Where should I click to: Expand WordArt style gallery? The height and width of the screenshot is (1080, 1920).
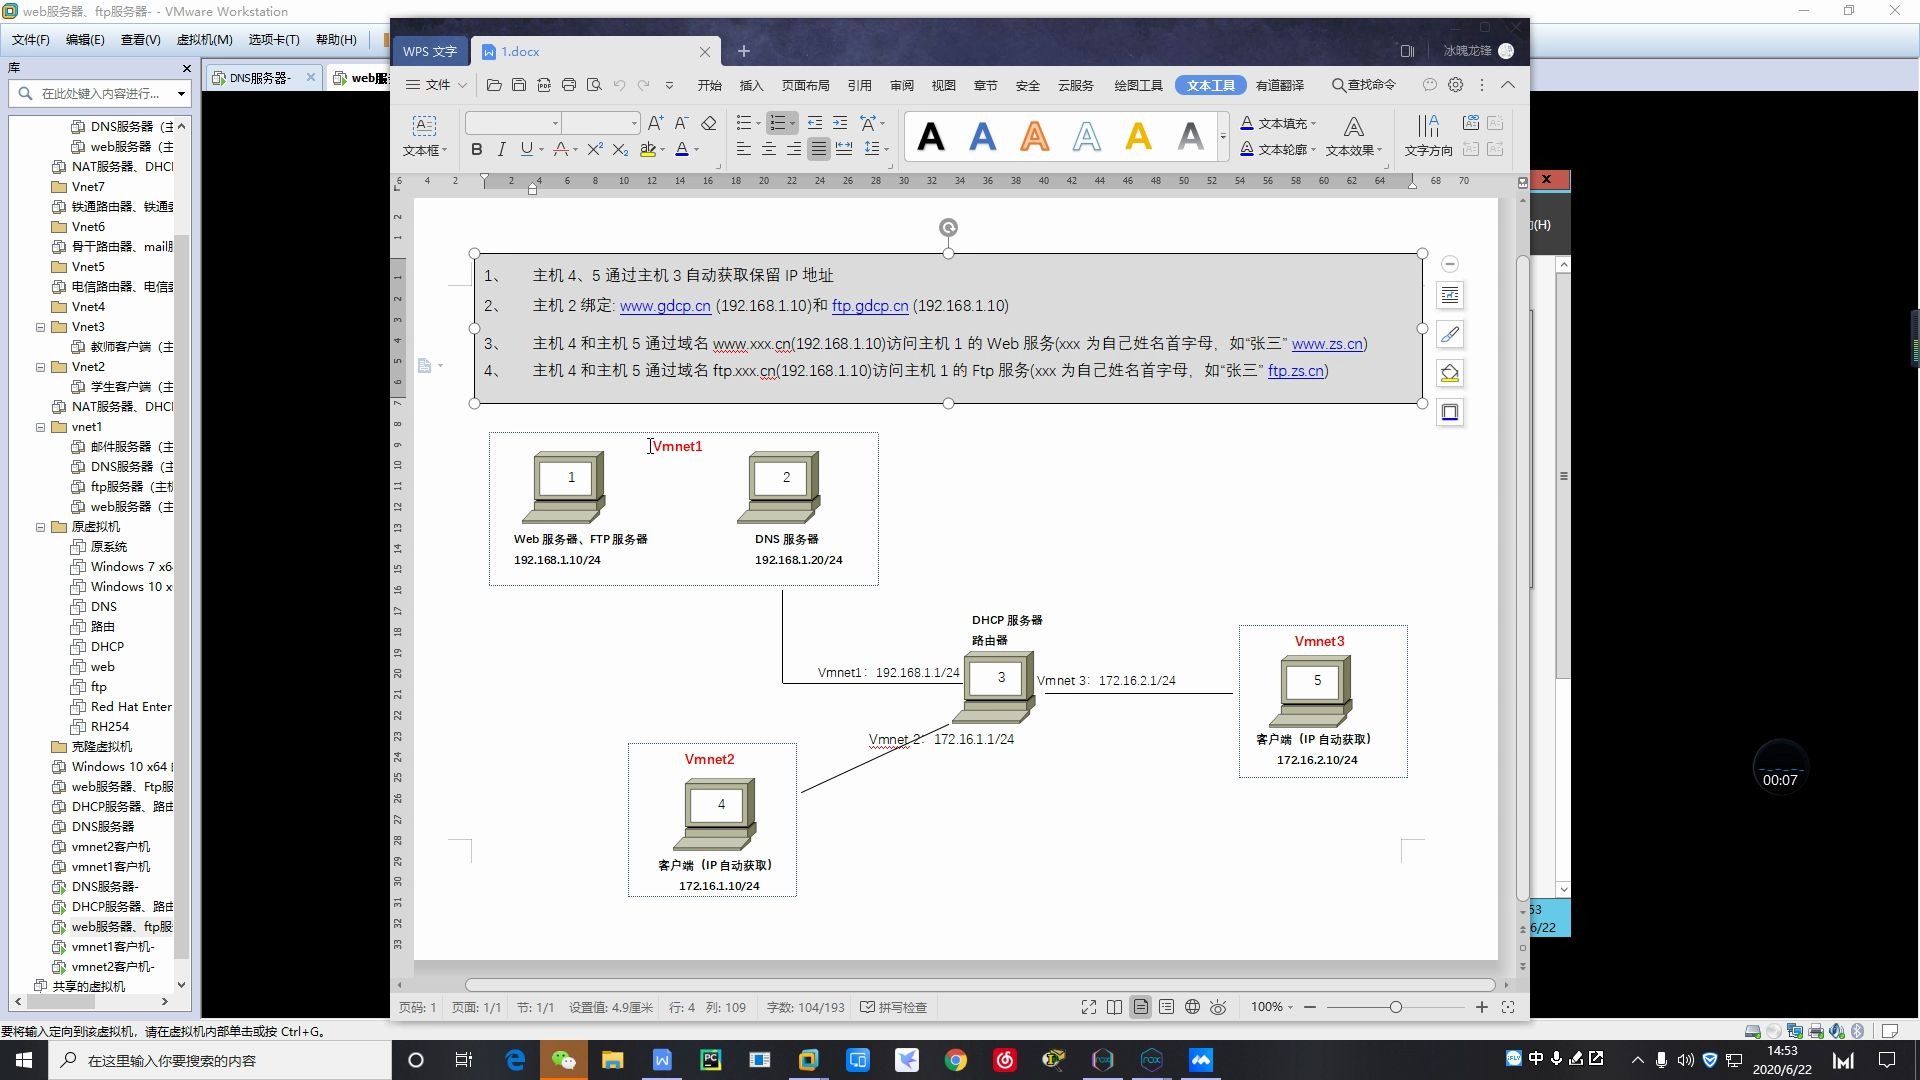(x=1223, y=136)
